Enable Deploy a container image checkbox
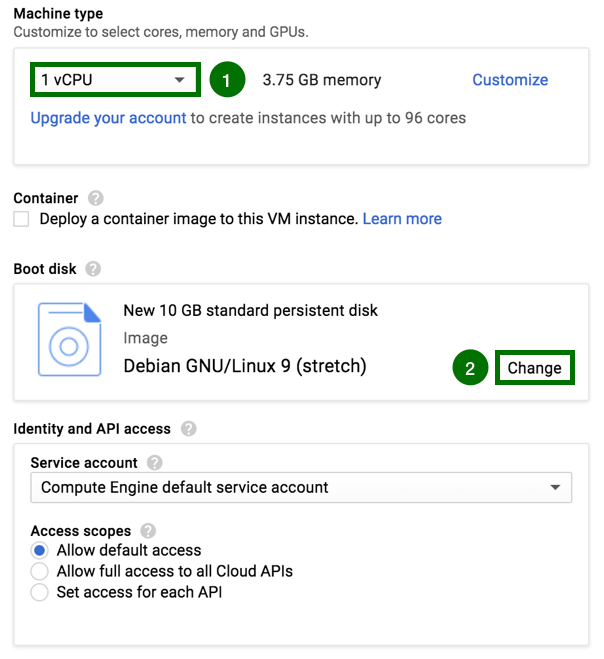The image size is (604, 659). pyautogui.click(x=21, y=219)
